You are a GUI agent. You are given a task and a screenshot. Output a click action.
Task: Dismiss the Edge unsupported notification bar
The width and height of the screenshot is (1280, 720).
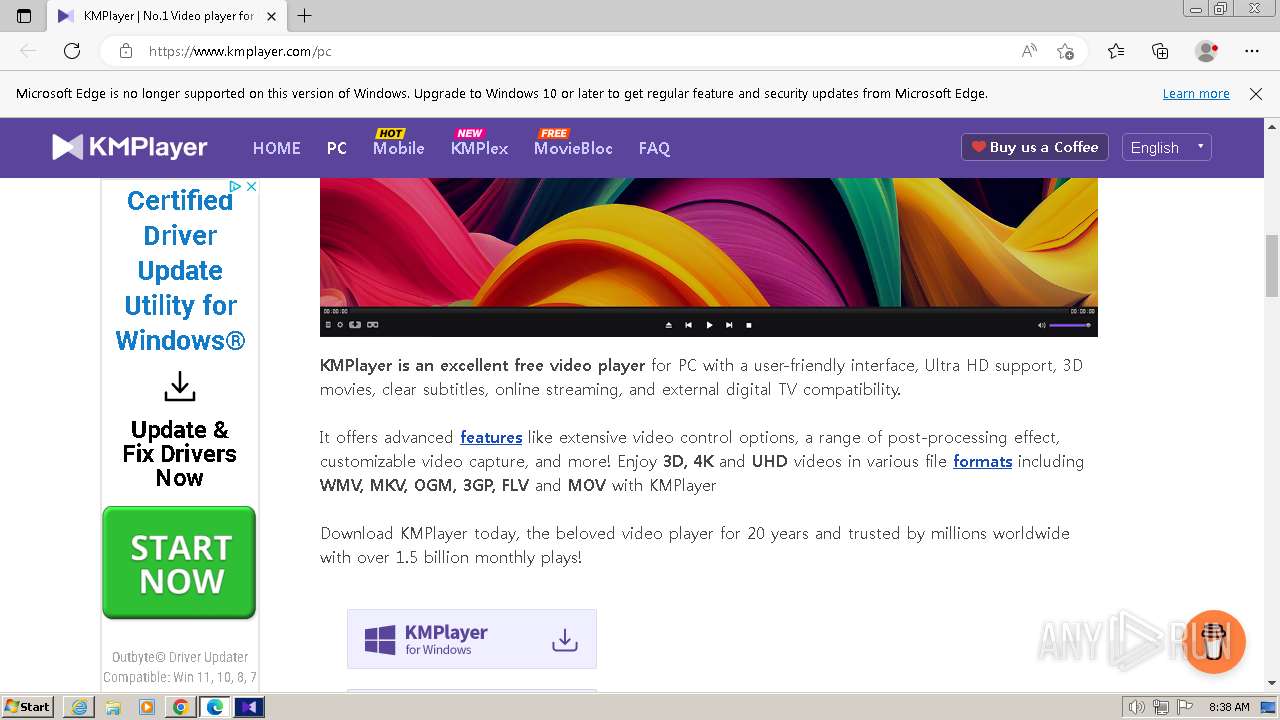(1256, 94)
